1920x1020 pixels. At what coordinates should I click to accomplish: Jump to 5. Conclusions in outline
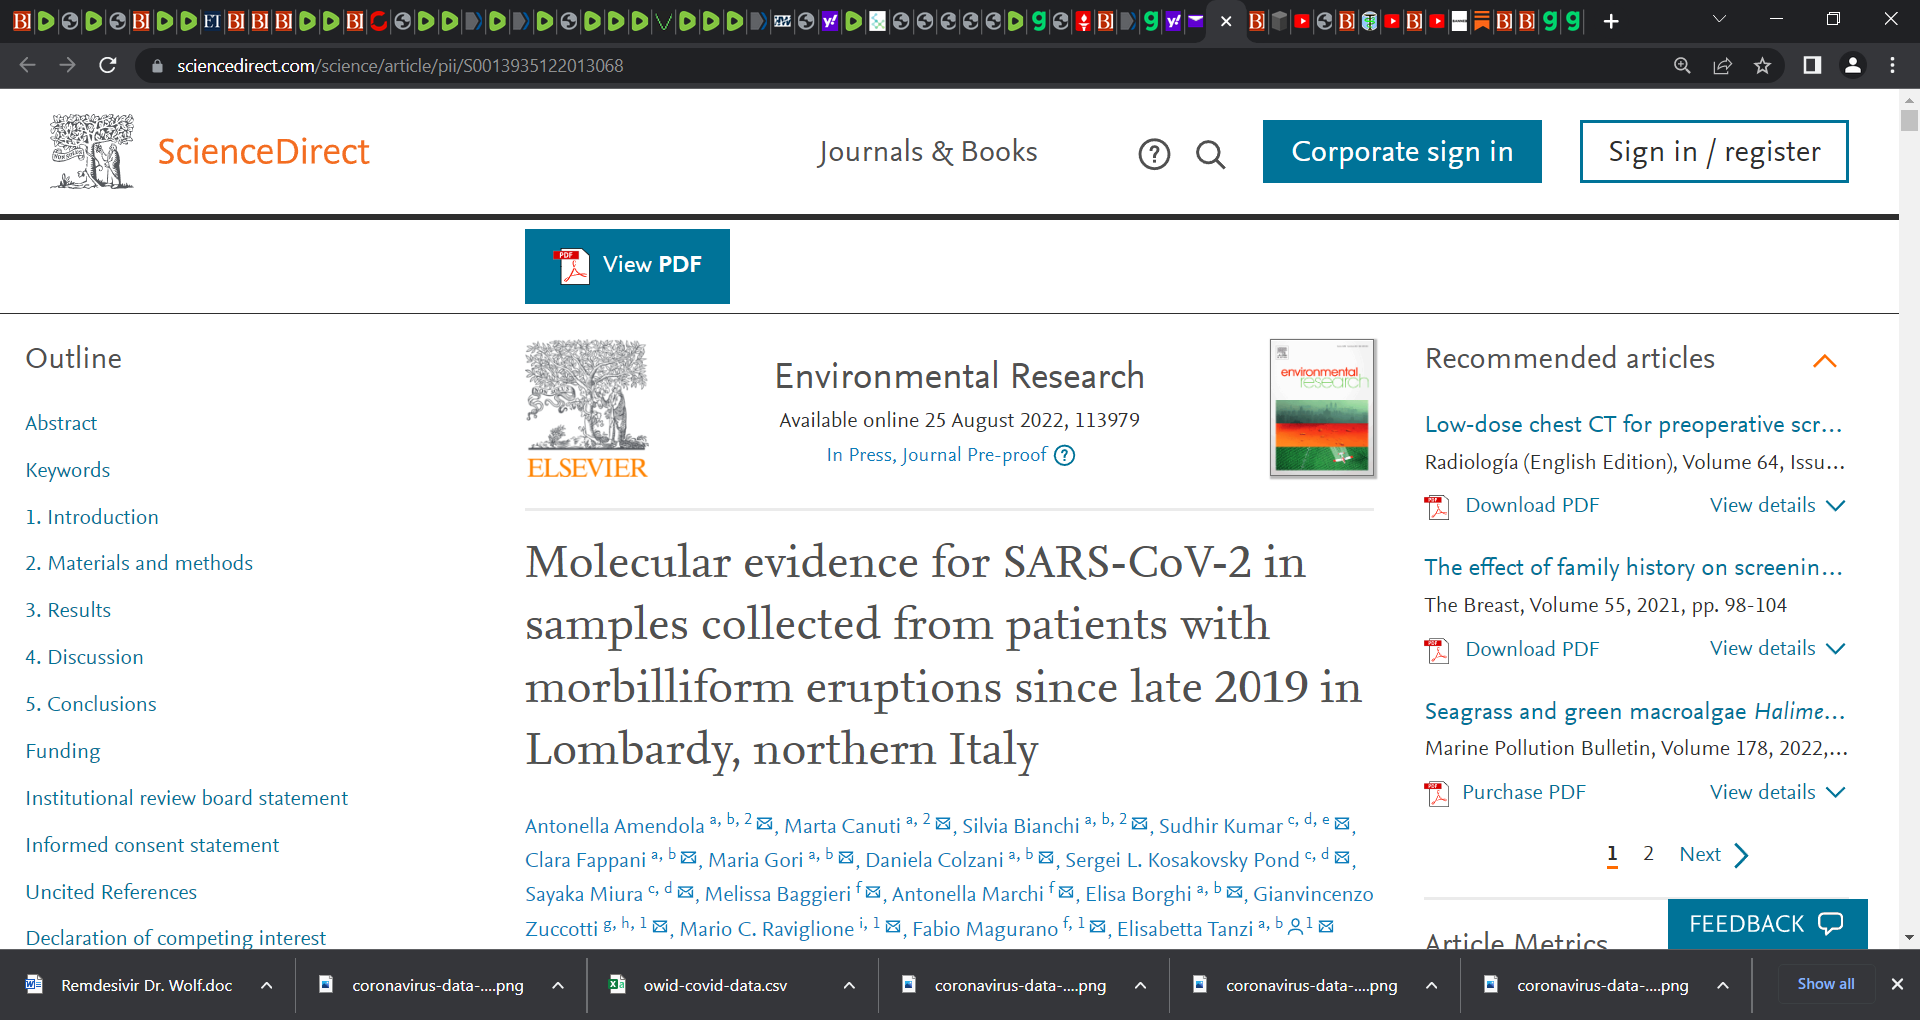(x=91, y=704)
